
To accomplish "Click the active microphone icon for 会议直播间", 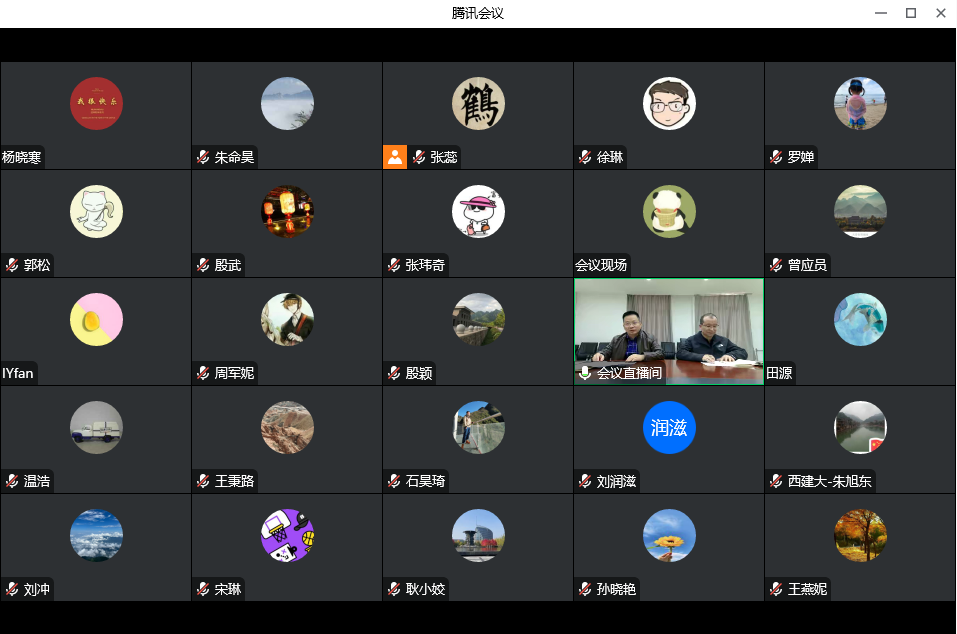I will tap(585, 373).
